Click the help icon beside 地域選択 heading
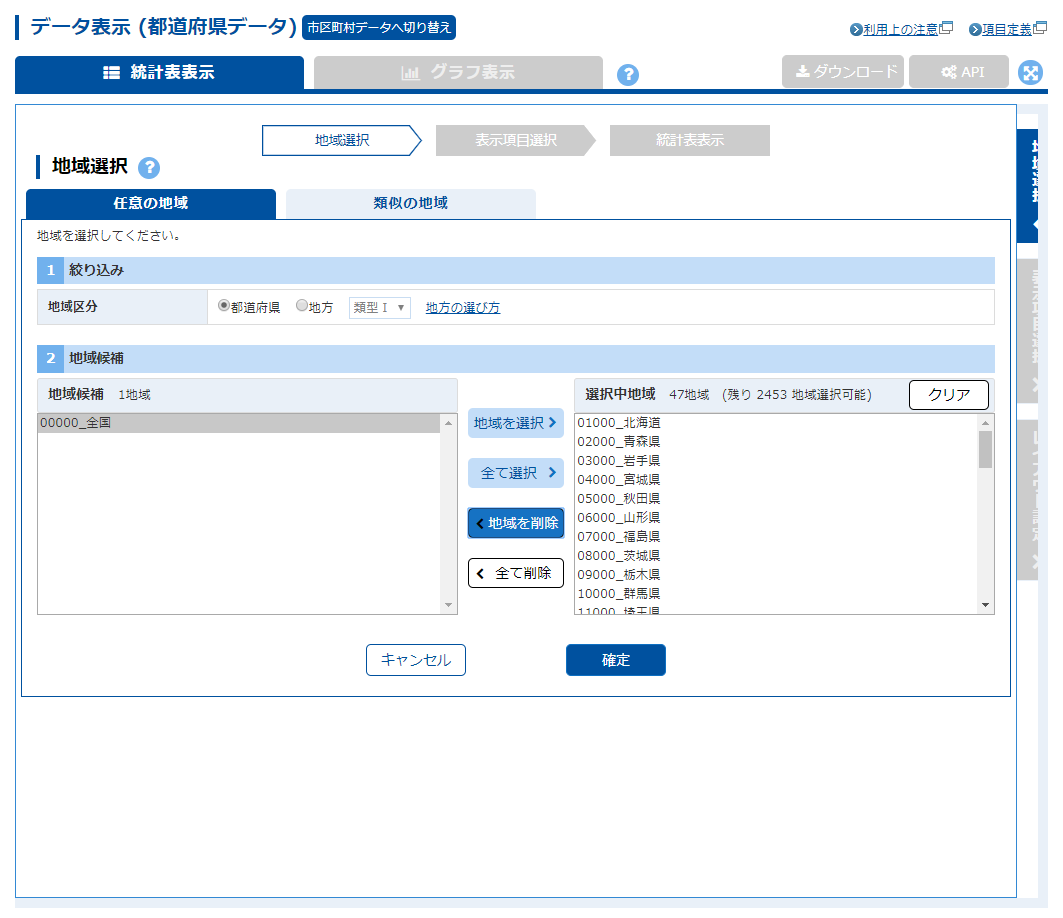This screenshot has height=918, width=1063. click(149, 168)
